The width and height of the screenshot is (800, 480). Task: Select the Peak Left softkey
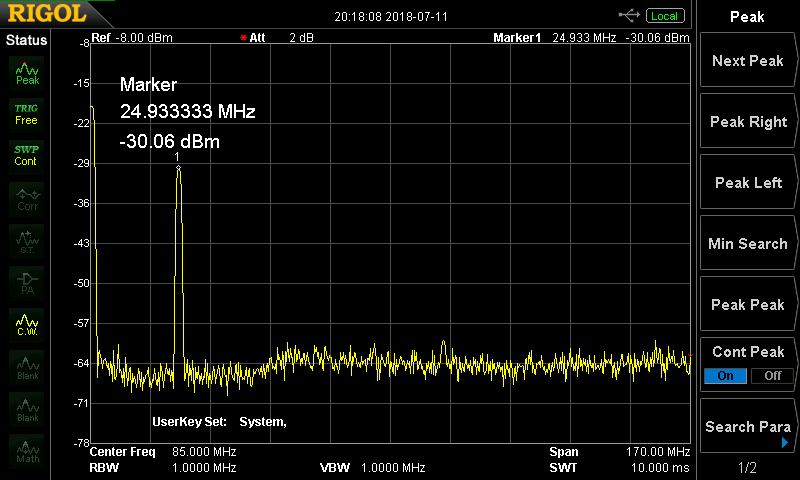click(x=748, y=182)
